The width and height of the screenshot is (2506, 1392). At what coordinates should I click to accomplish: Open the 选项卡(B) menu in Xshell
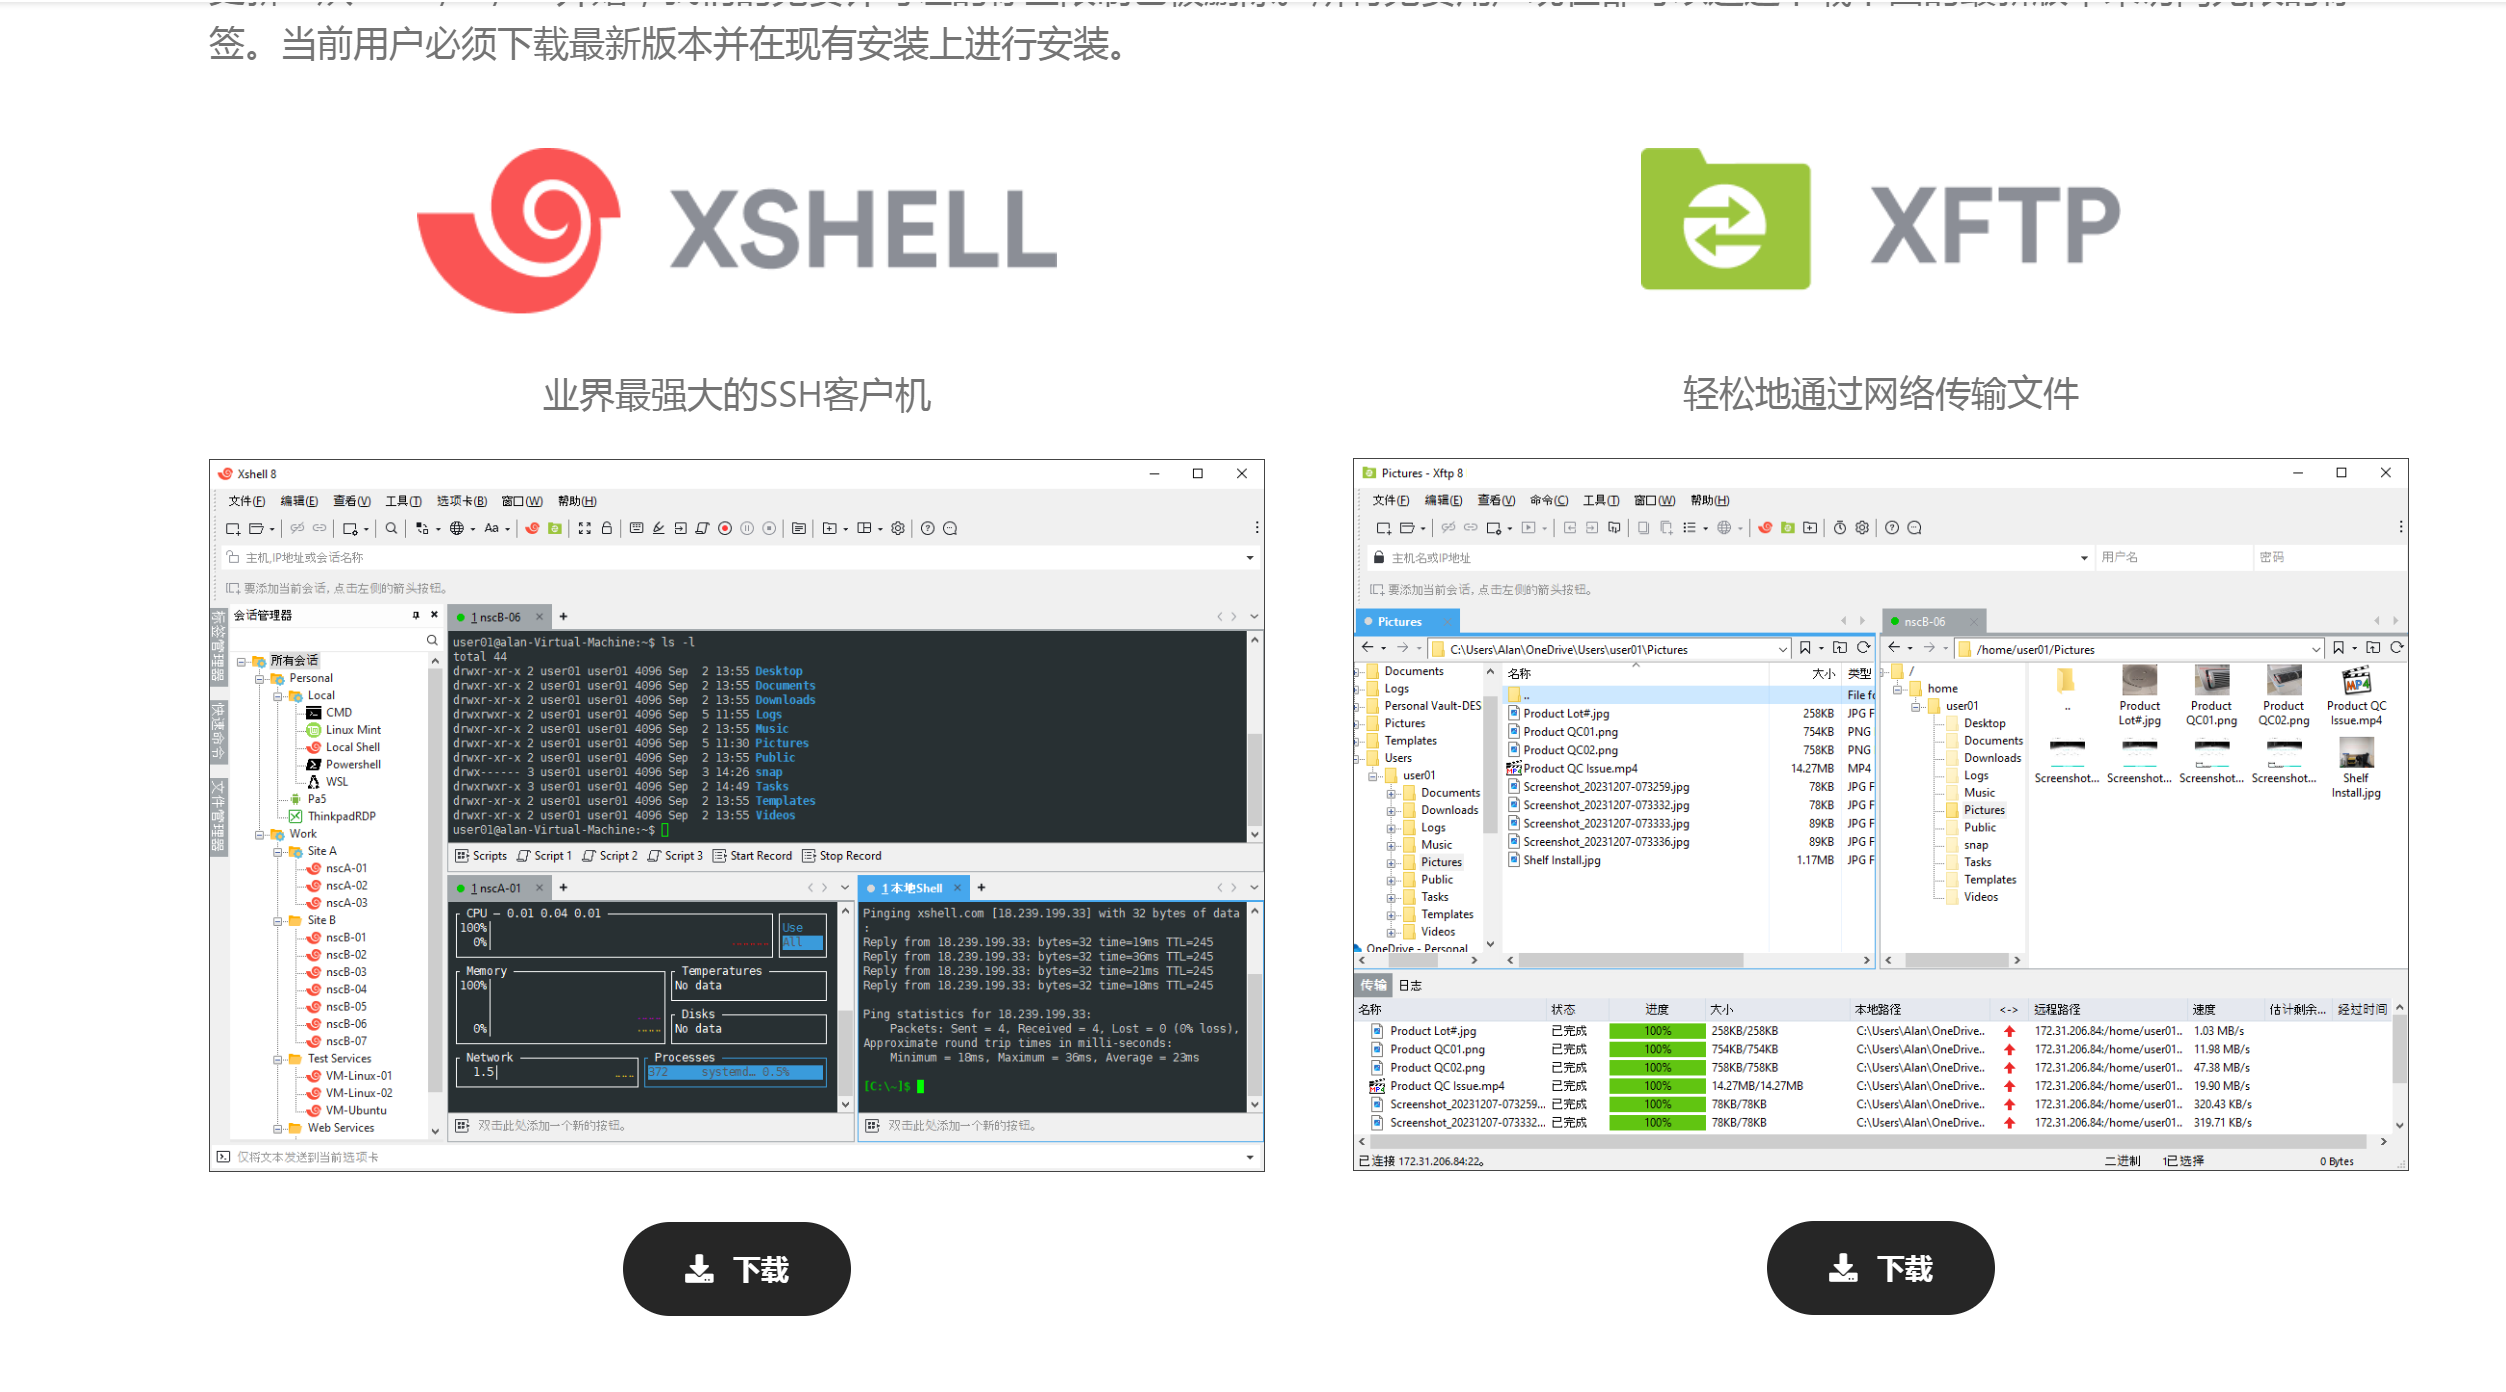pyautogui.click(x=461, y=501)
